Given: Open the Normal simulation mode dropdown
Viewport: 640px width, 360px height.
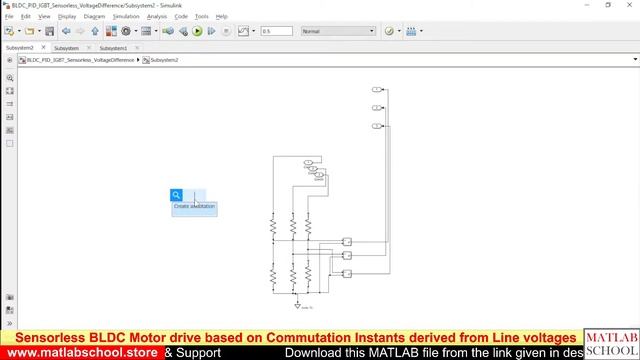Looking at the screenshot, I should coord(338,31).
